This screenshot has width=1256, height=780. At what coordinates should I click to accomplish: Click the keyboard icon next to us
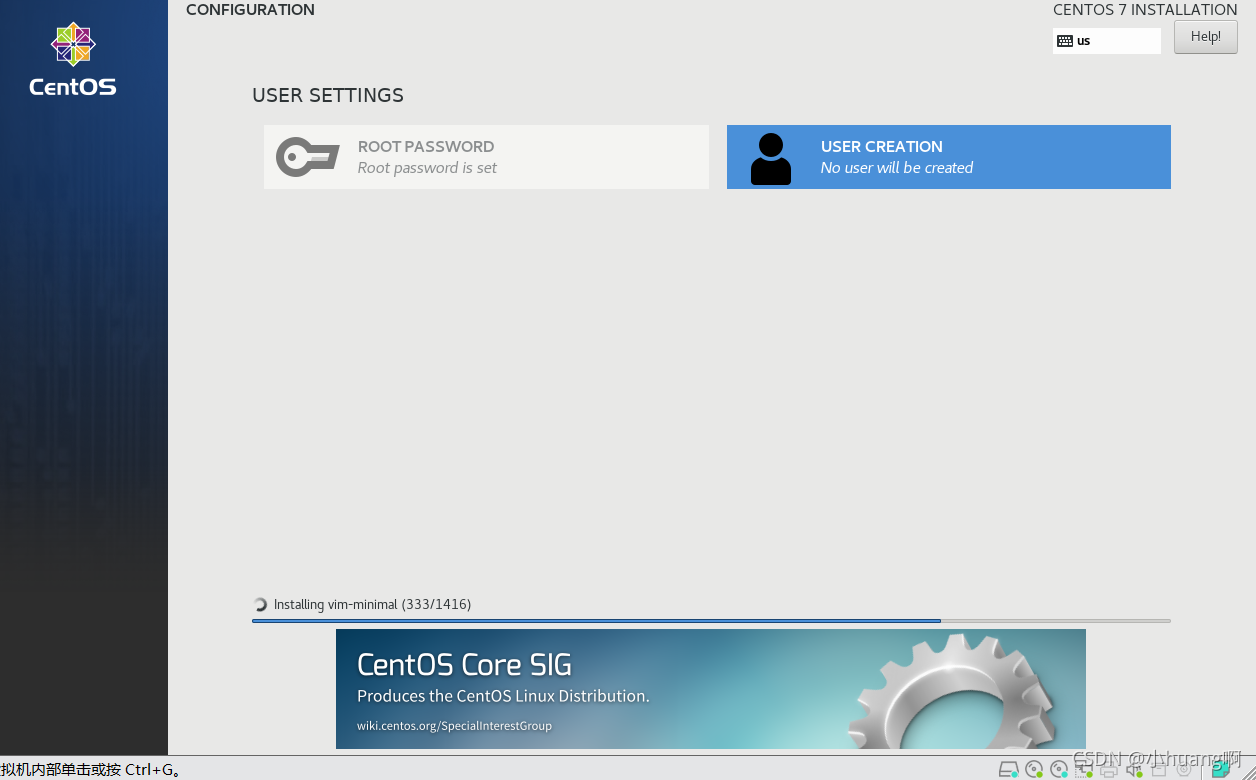[1065, 41]
